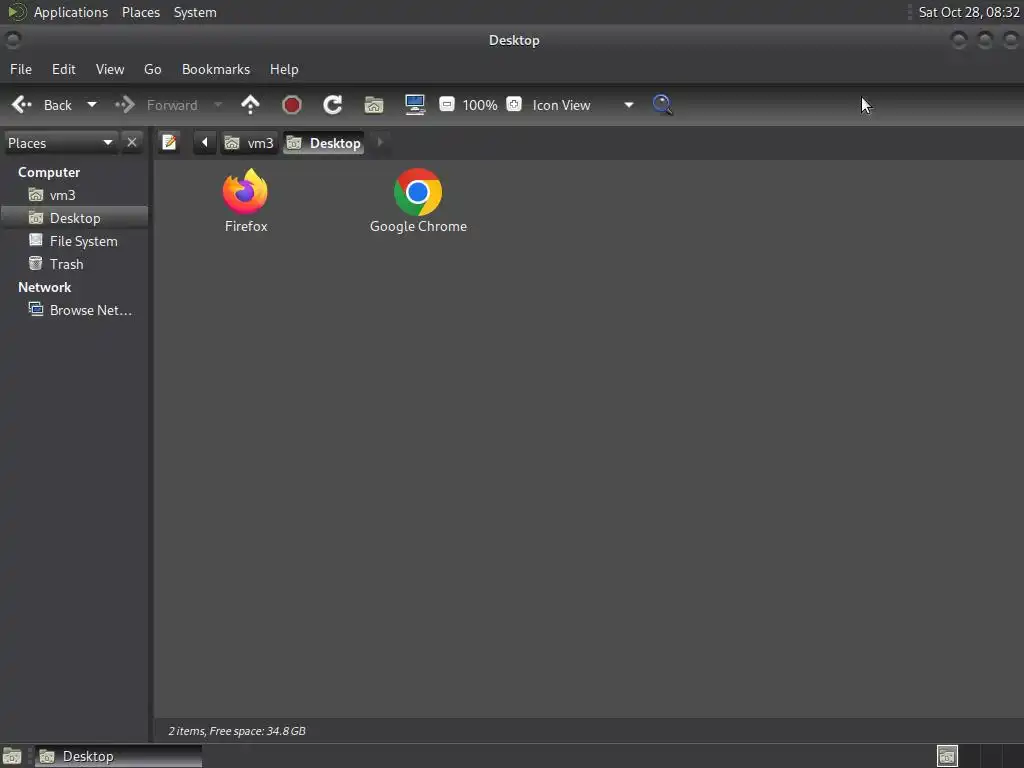Open the Places sidebar dropdown
Viewport: 1024px width, 768px height.
click(60, 143)
